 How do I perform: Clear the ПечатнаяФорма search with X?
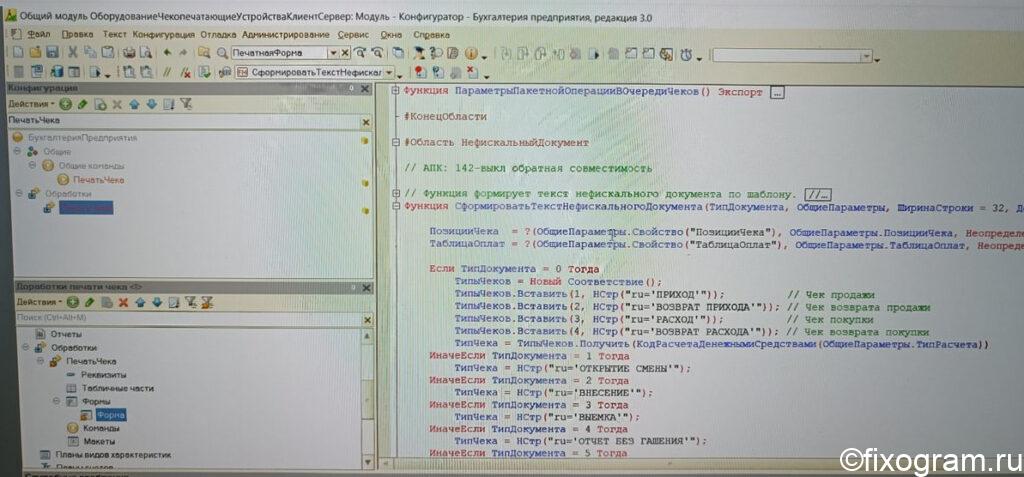[x=345, y=53]
